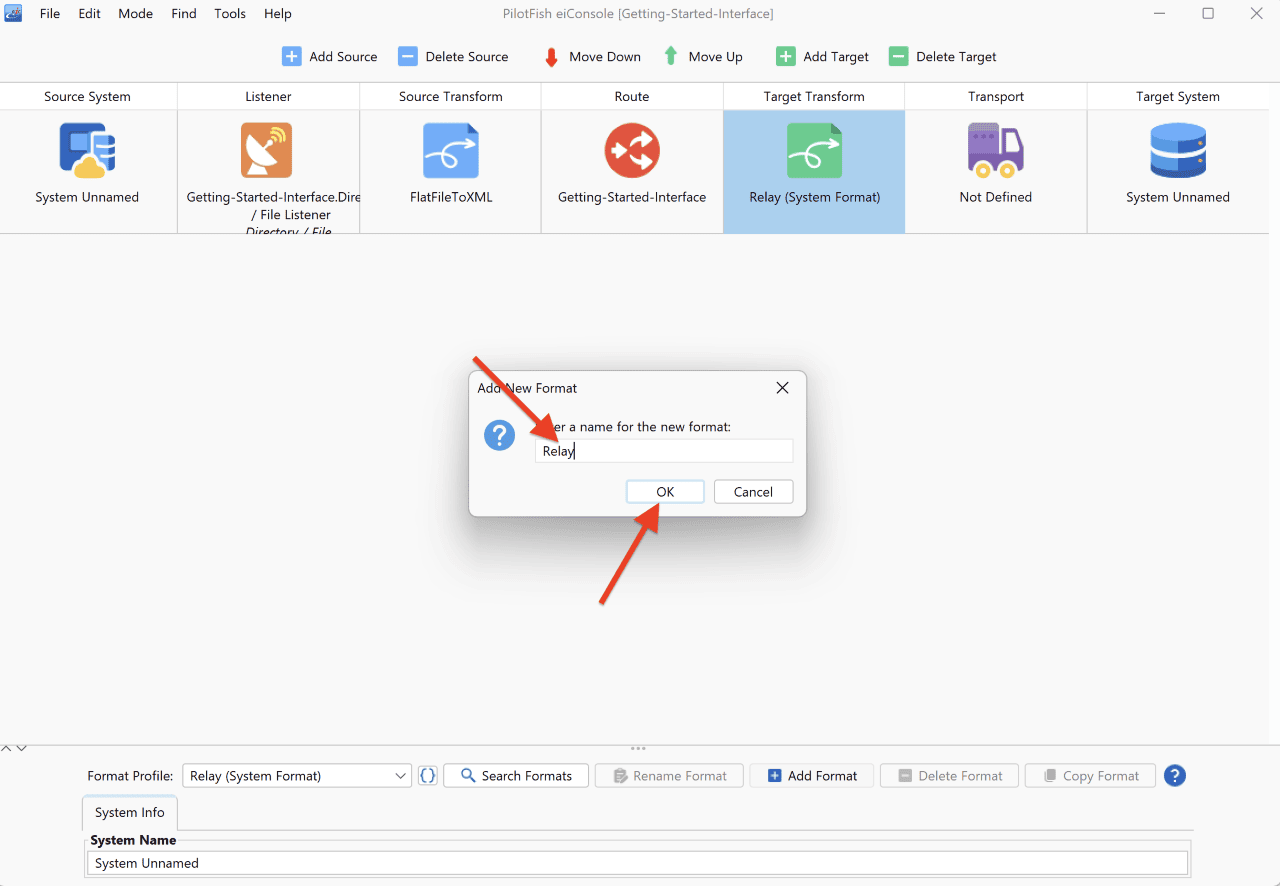This screenshot has width=1280, height=886.
Task: Click the Source Transform column header
Action: point(450,96)
